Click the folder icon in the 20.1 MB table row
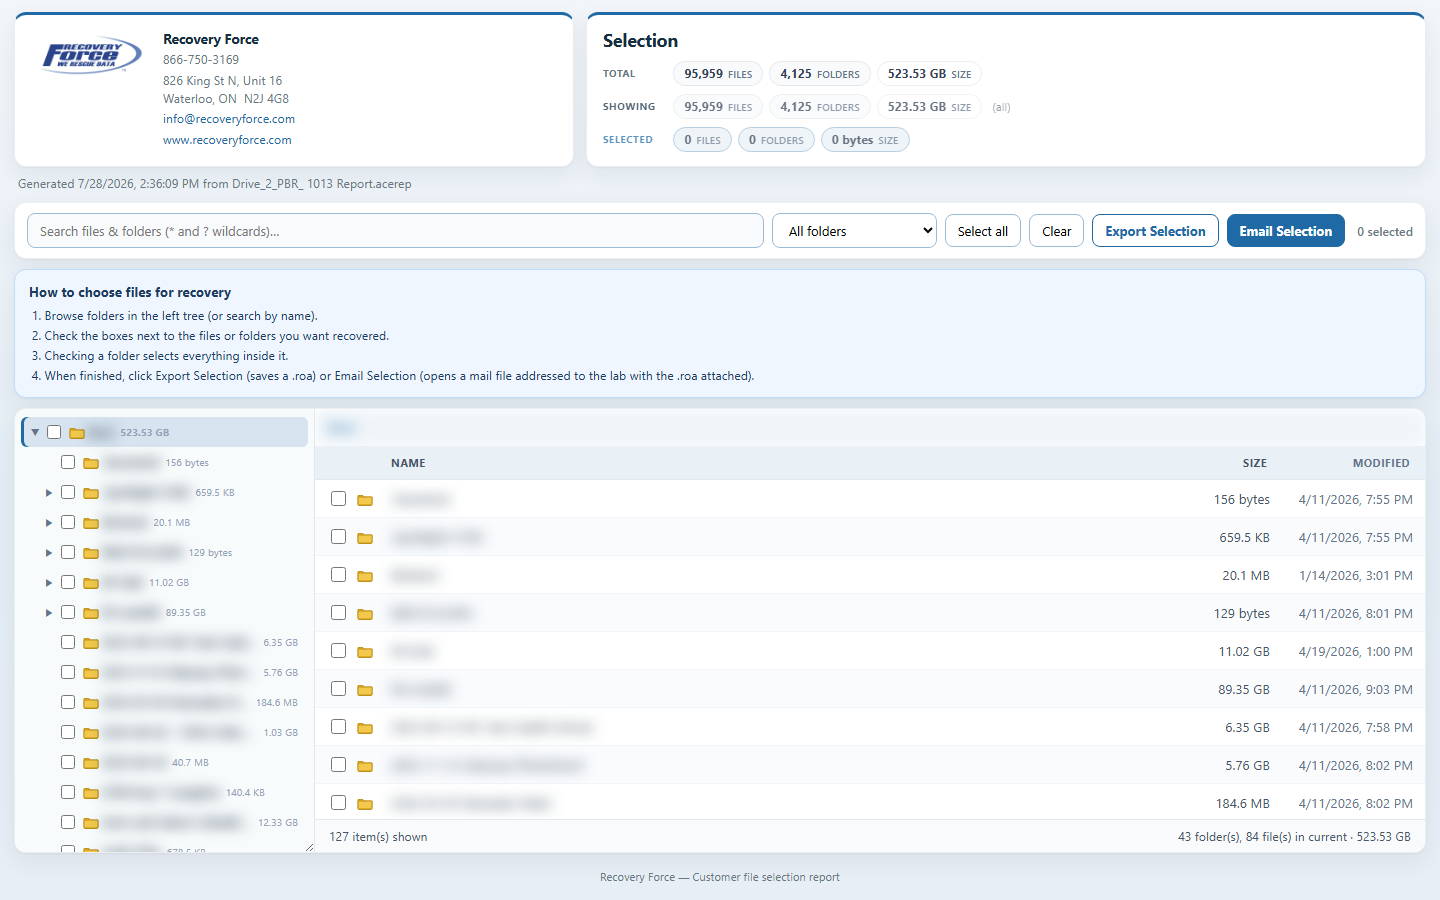This screenshot has width=1440, height=900. tap(365, 576)
